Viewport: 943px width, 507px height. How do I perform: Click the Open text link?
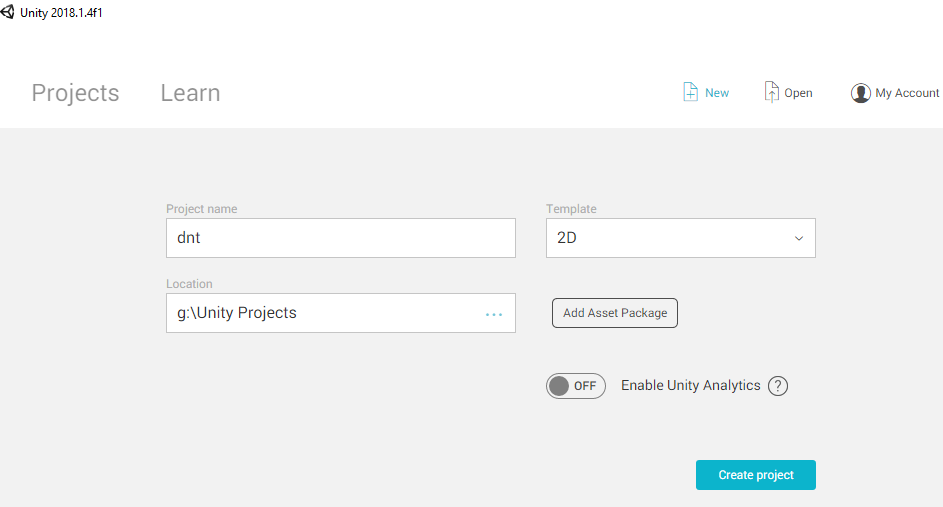[798, 93]
